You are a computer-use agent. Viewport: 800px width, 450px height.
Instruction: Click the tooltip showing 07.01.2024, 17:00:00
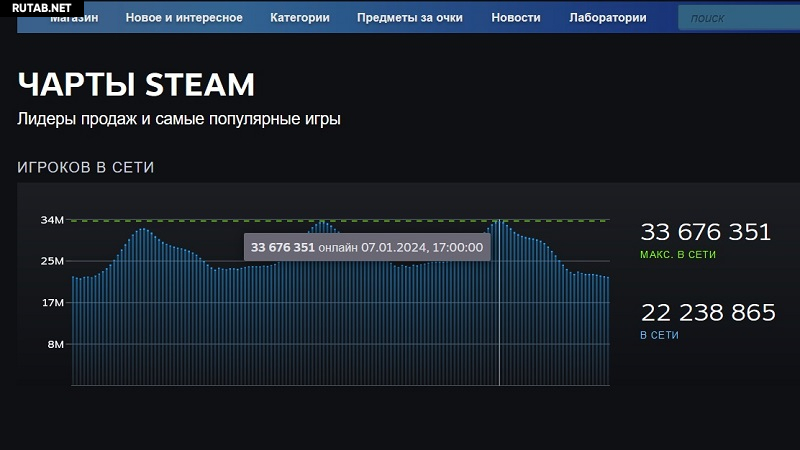[x=367, y=247]
